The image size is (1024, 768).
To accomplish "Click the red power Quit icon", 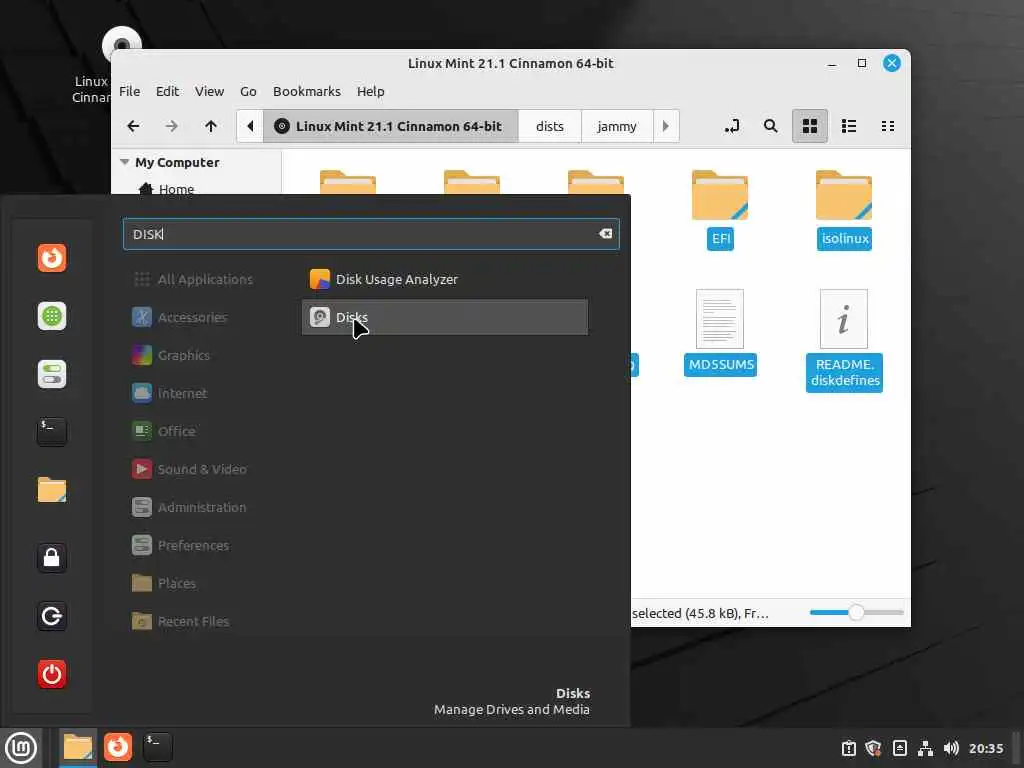I will pyautogui.click(x=52, y=674).
